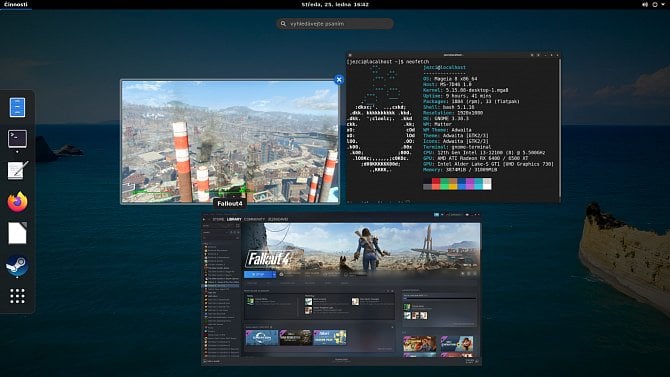Open Downloads at the bottom of the Steam window
Screen dimensions: 670x377
tap(341, 361)
